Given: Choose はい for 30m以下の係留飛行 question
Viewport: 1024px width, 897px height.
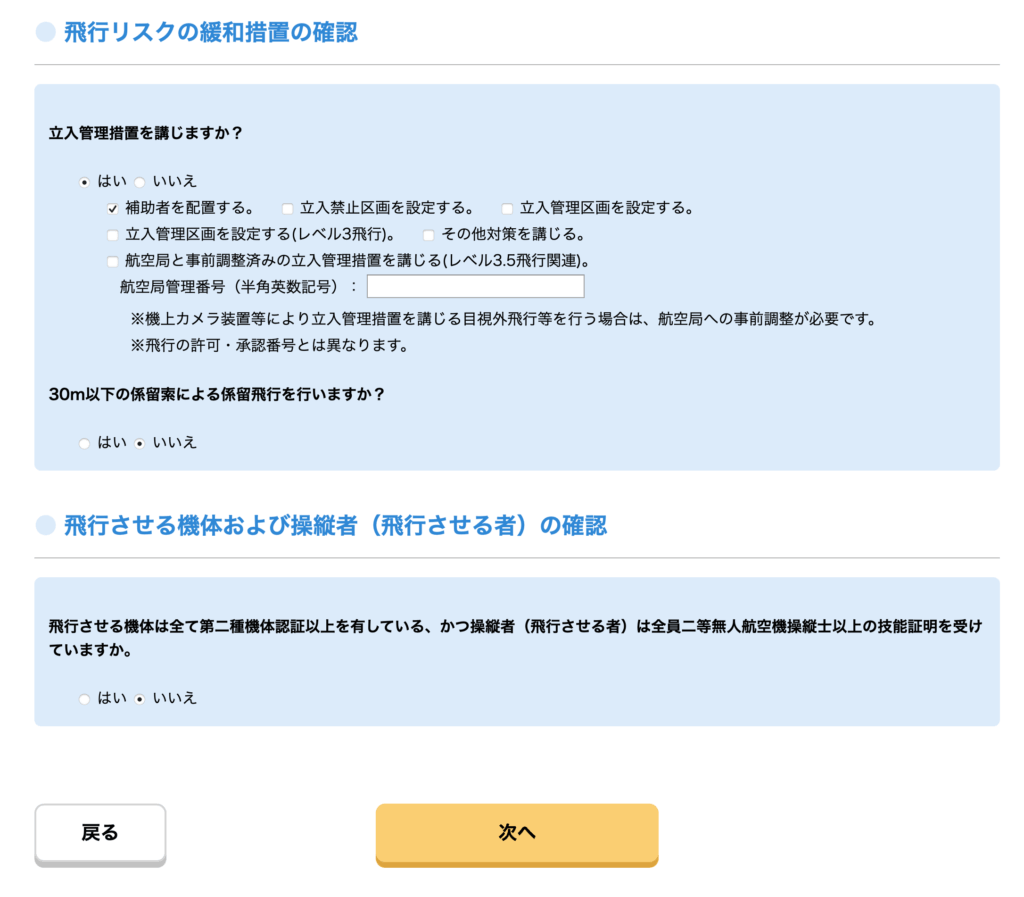Looking at the screenshot, I should tap(84, 443).
